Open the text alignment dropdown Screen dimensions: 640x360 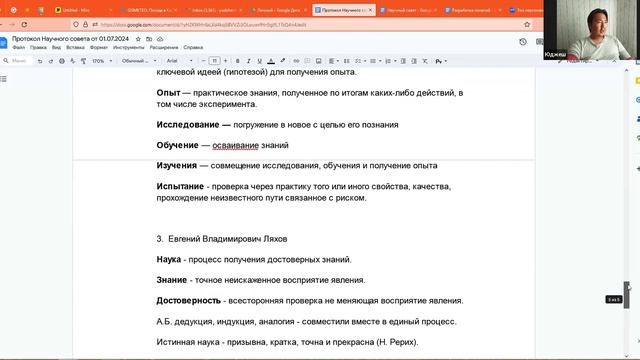[x=334, y=61]
